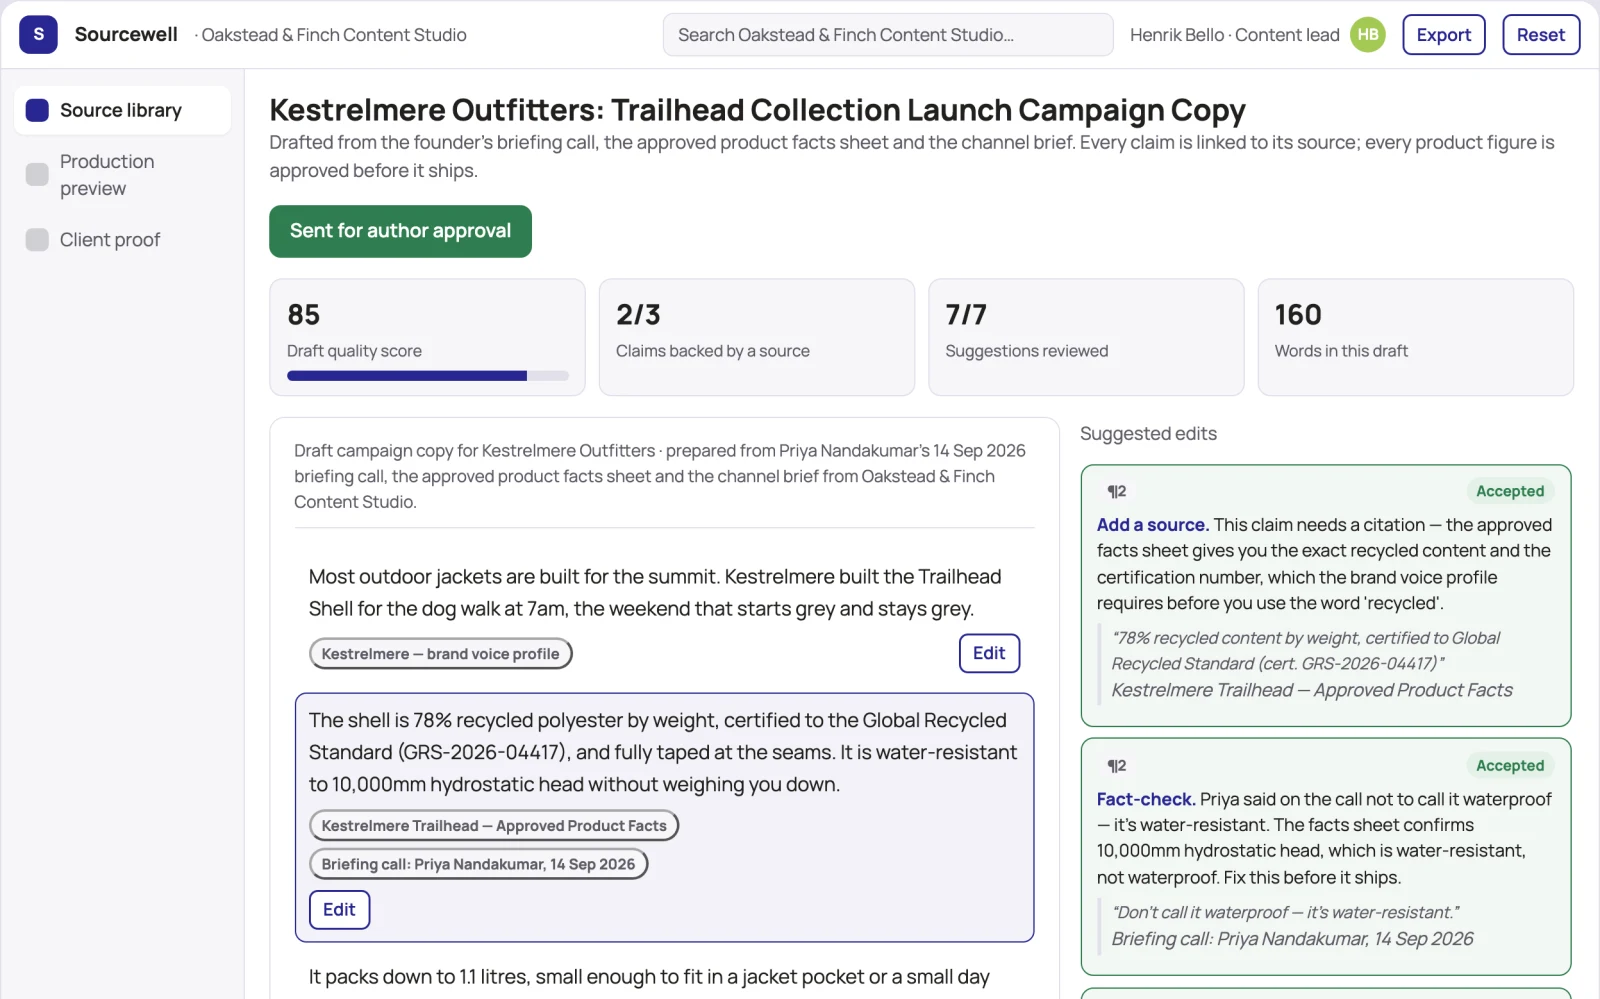The height and width of the screenshot is (999, 1600).
Task: Click the Suggested edits heading
Action: 1148,434
